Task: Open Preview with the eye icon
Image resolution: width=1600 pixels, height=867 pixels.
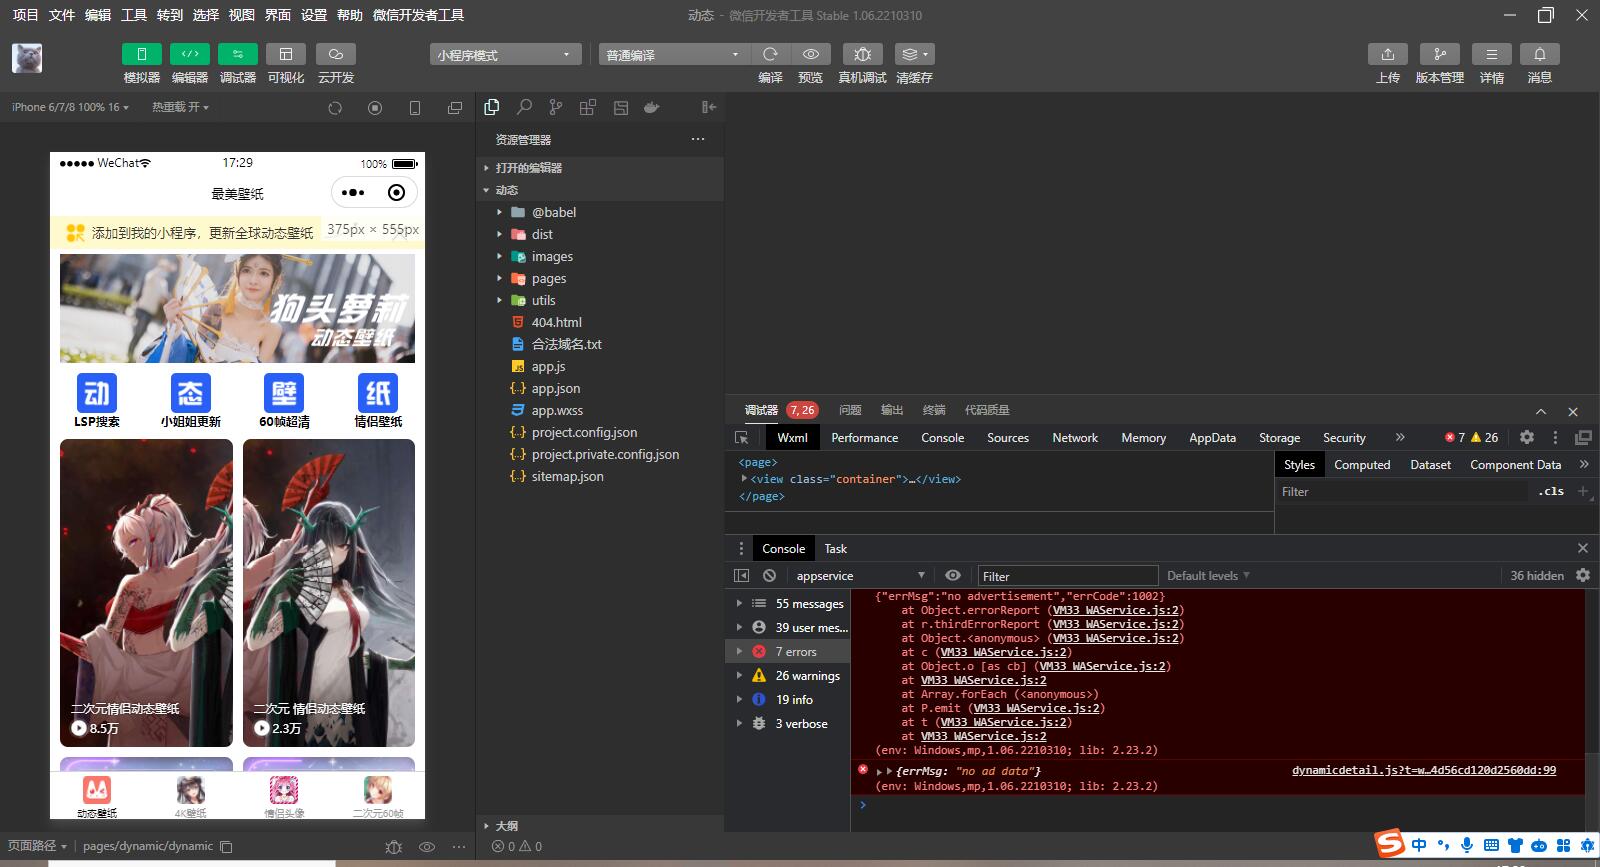Action: coord(811,54)
